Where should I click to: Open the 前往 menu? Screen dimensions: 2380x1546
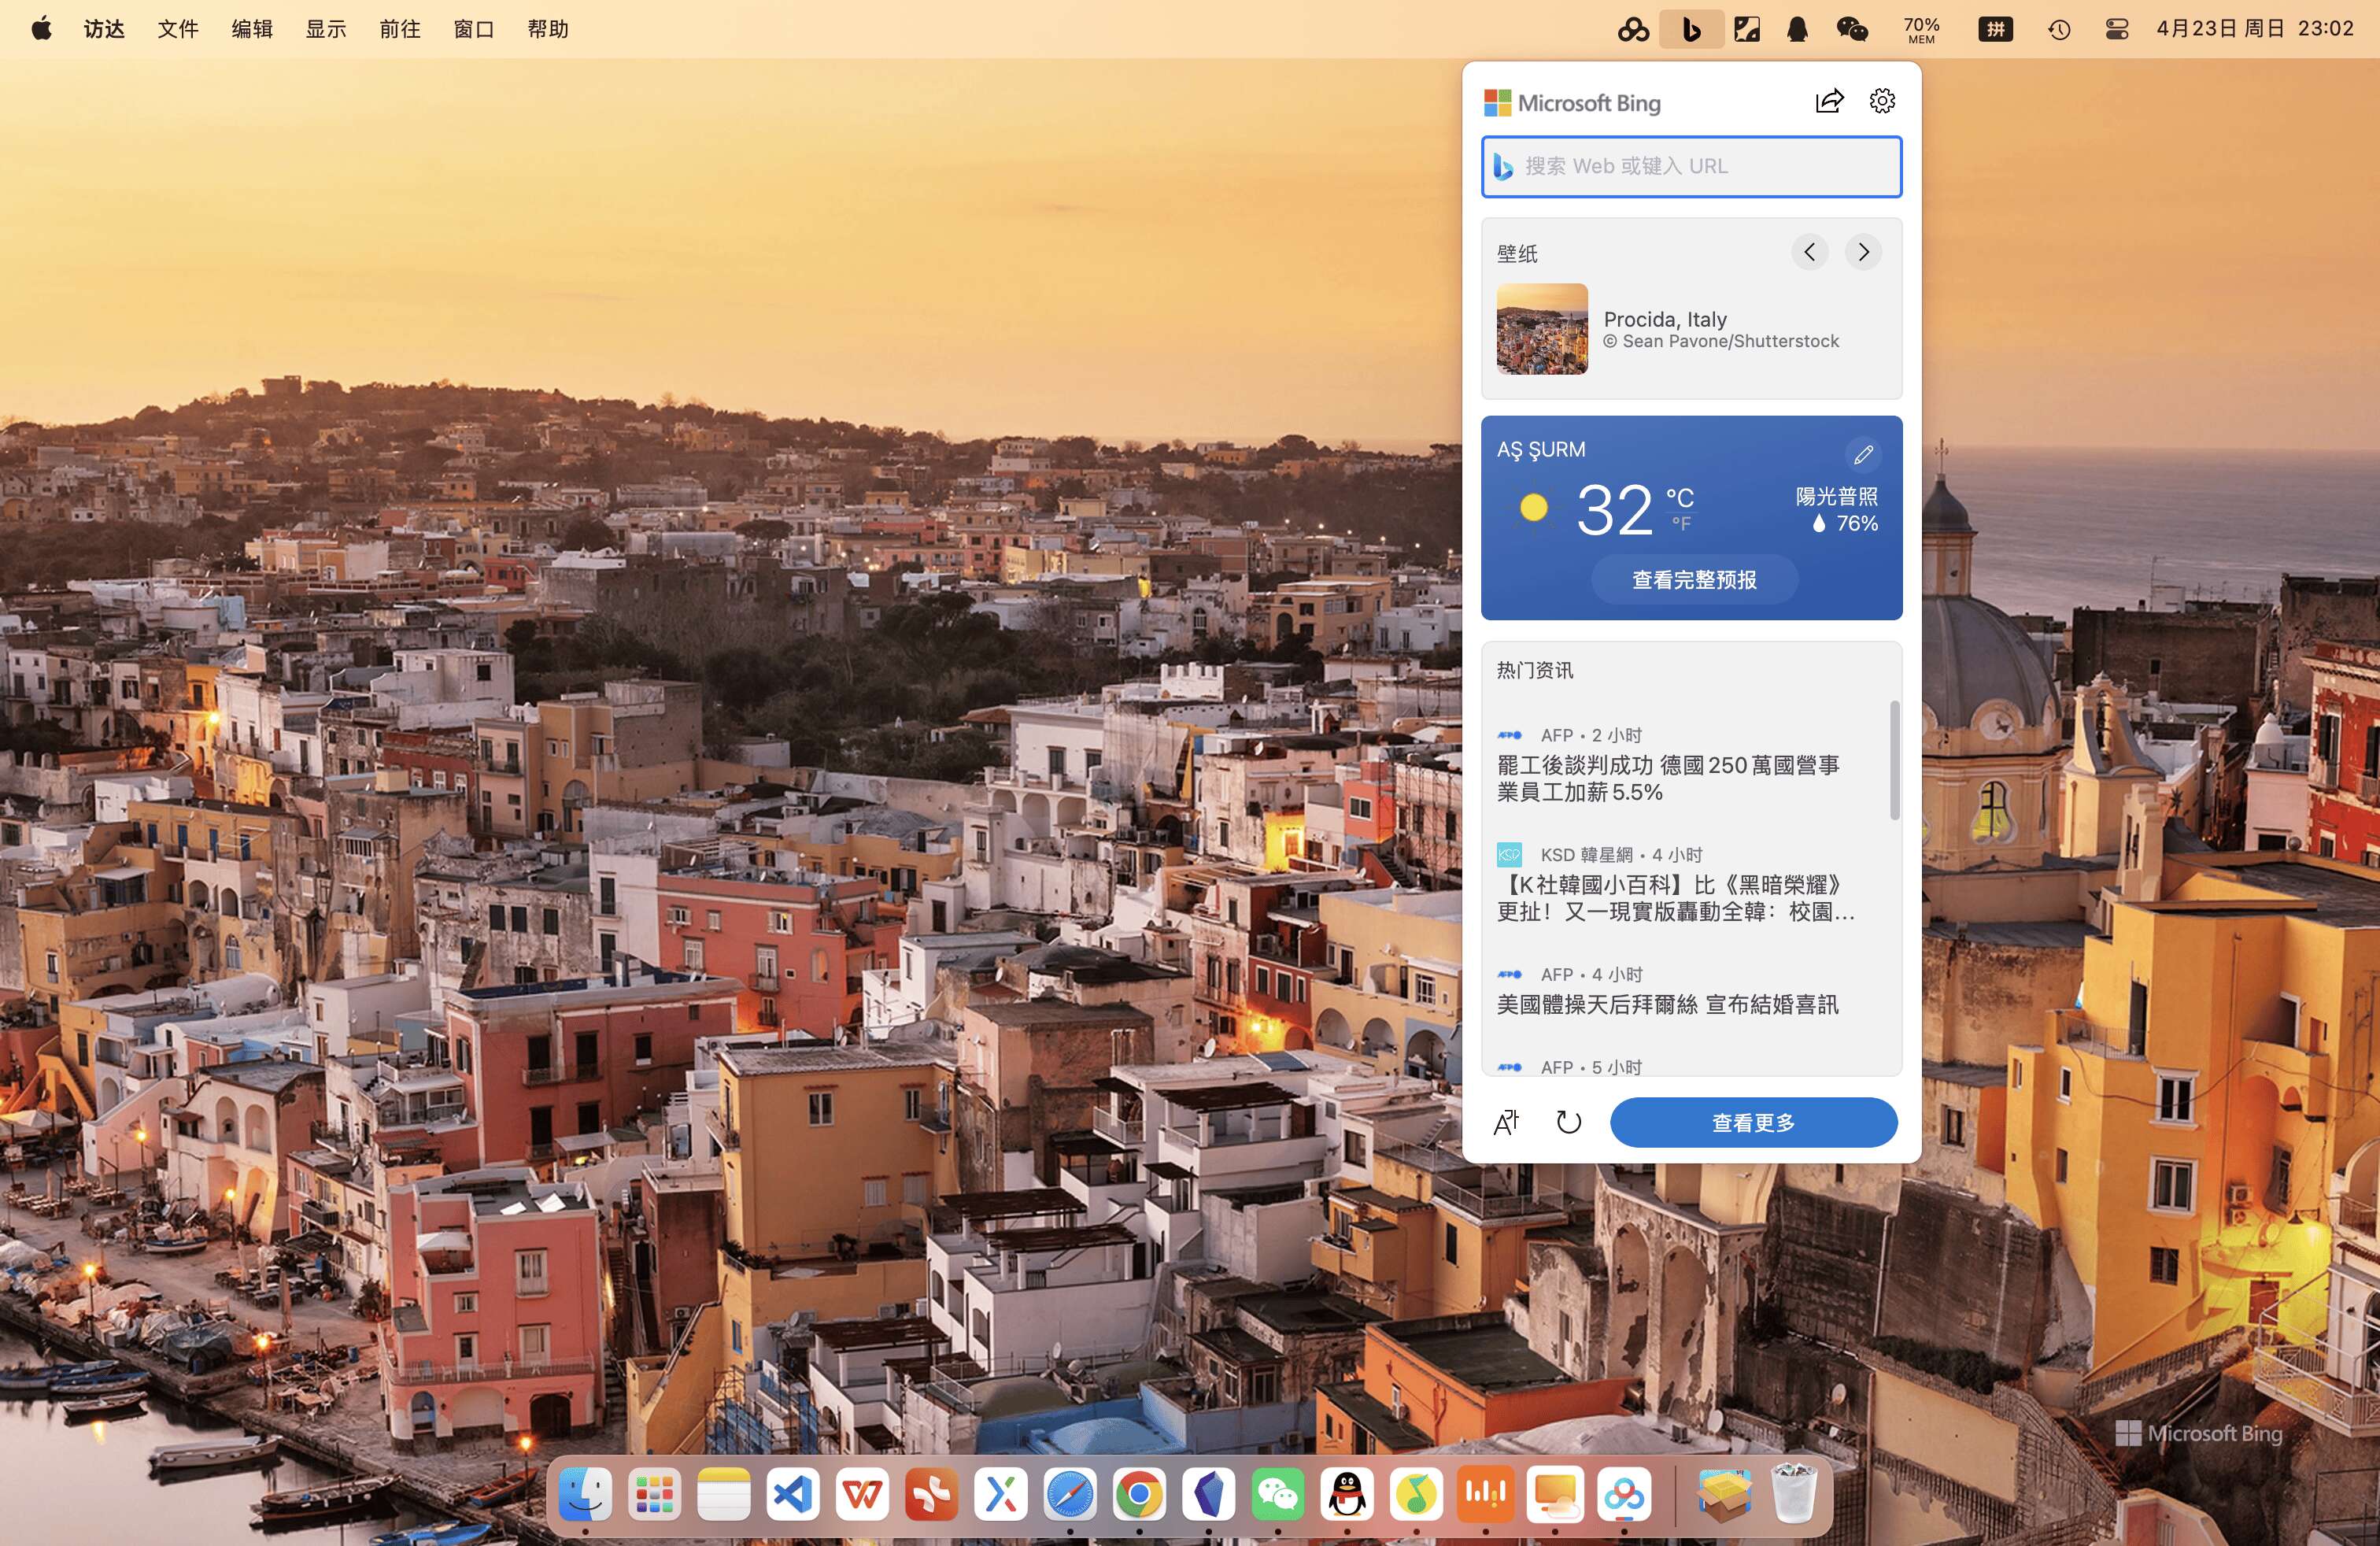point(399,28)
